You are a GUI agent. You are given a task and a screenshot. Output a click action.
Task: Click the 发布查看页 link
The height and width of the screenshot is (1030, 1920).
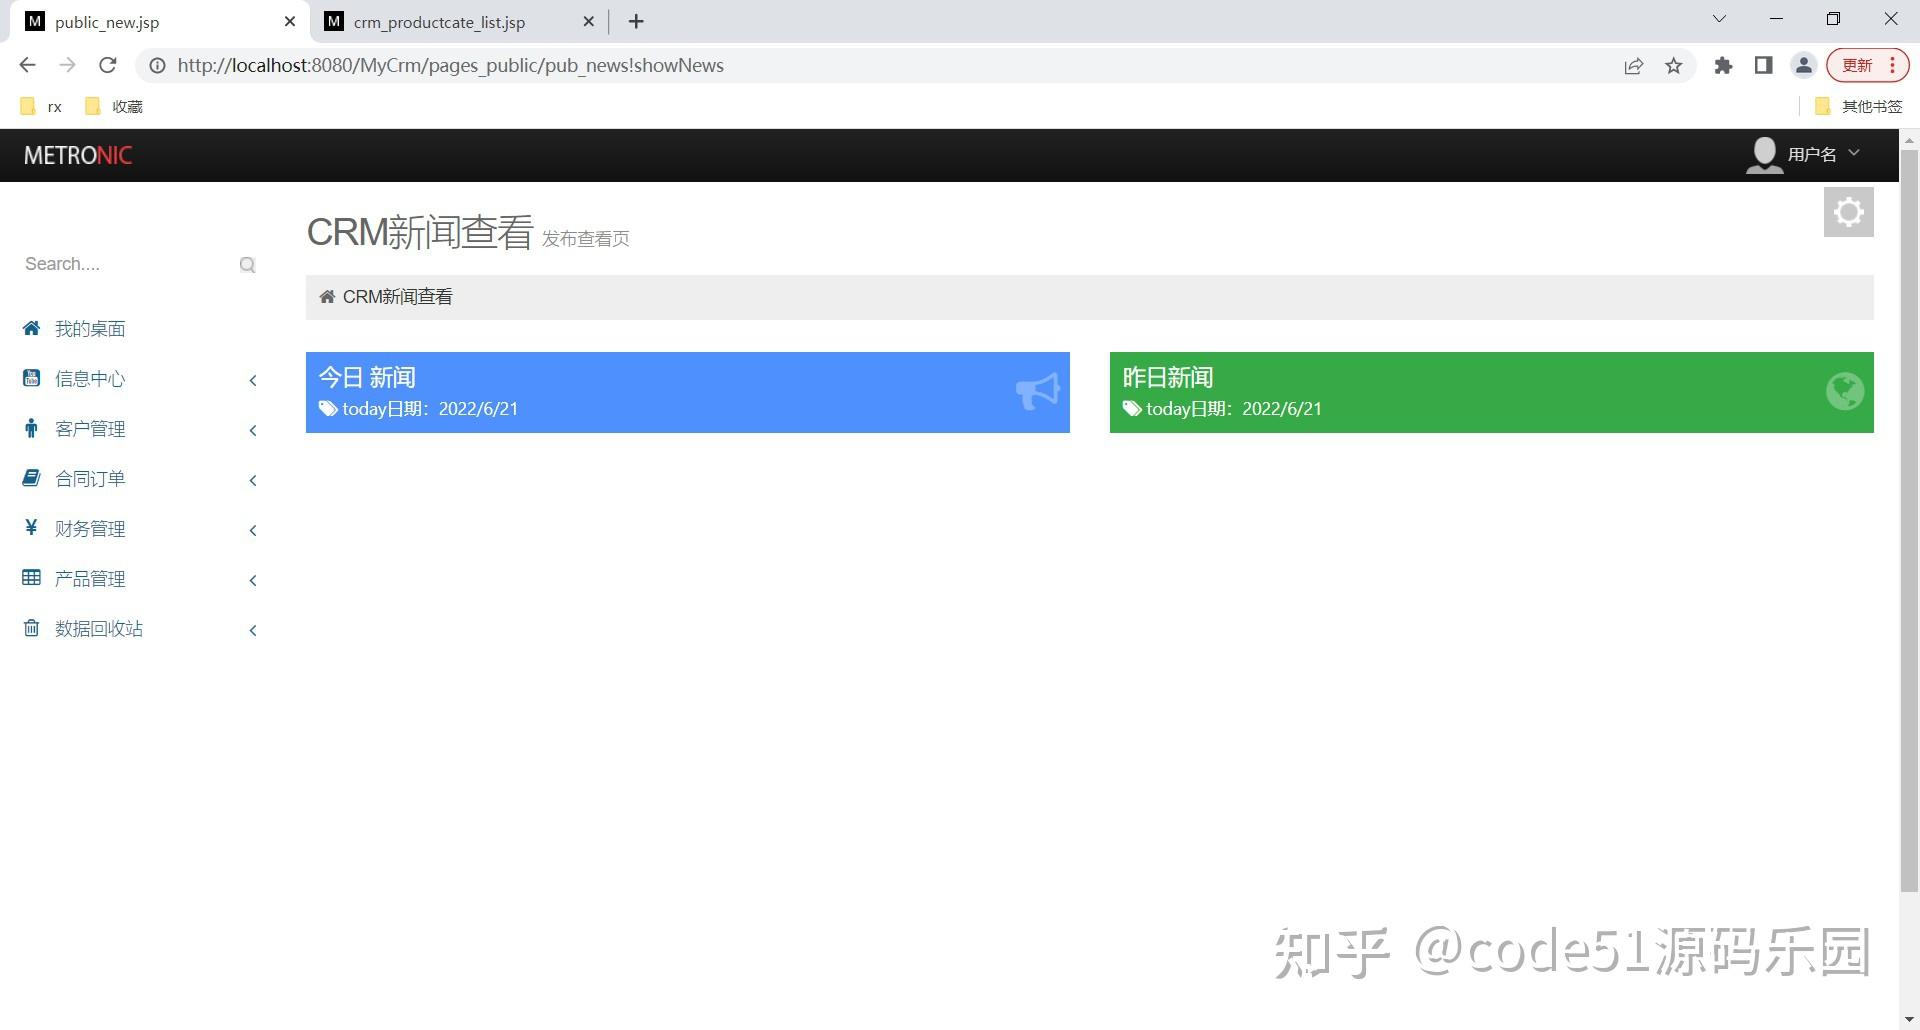tap(585, 238)
